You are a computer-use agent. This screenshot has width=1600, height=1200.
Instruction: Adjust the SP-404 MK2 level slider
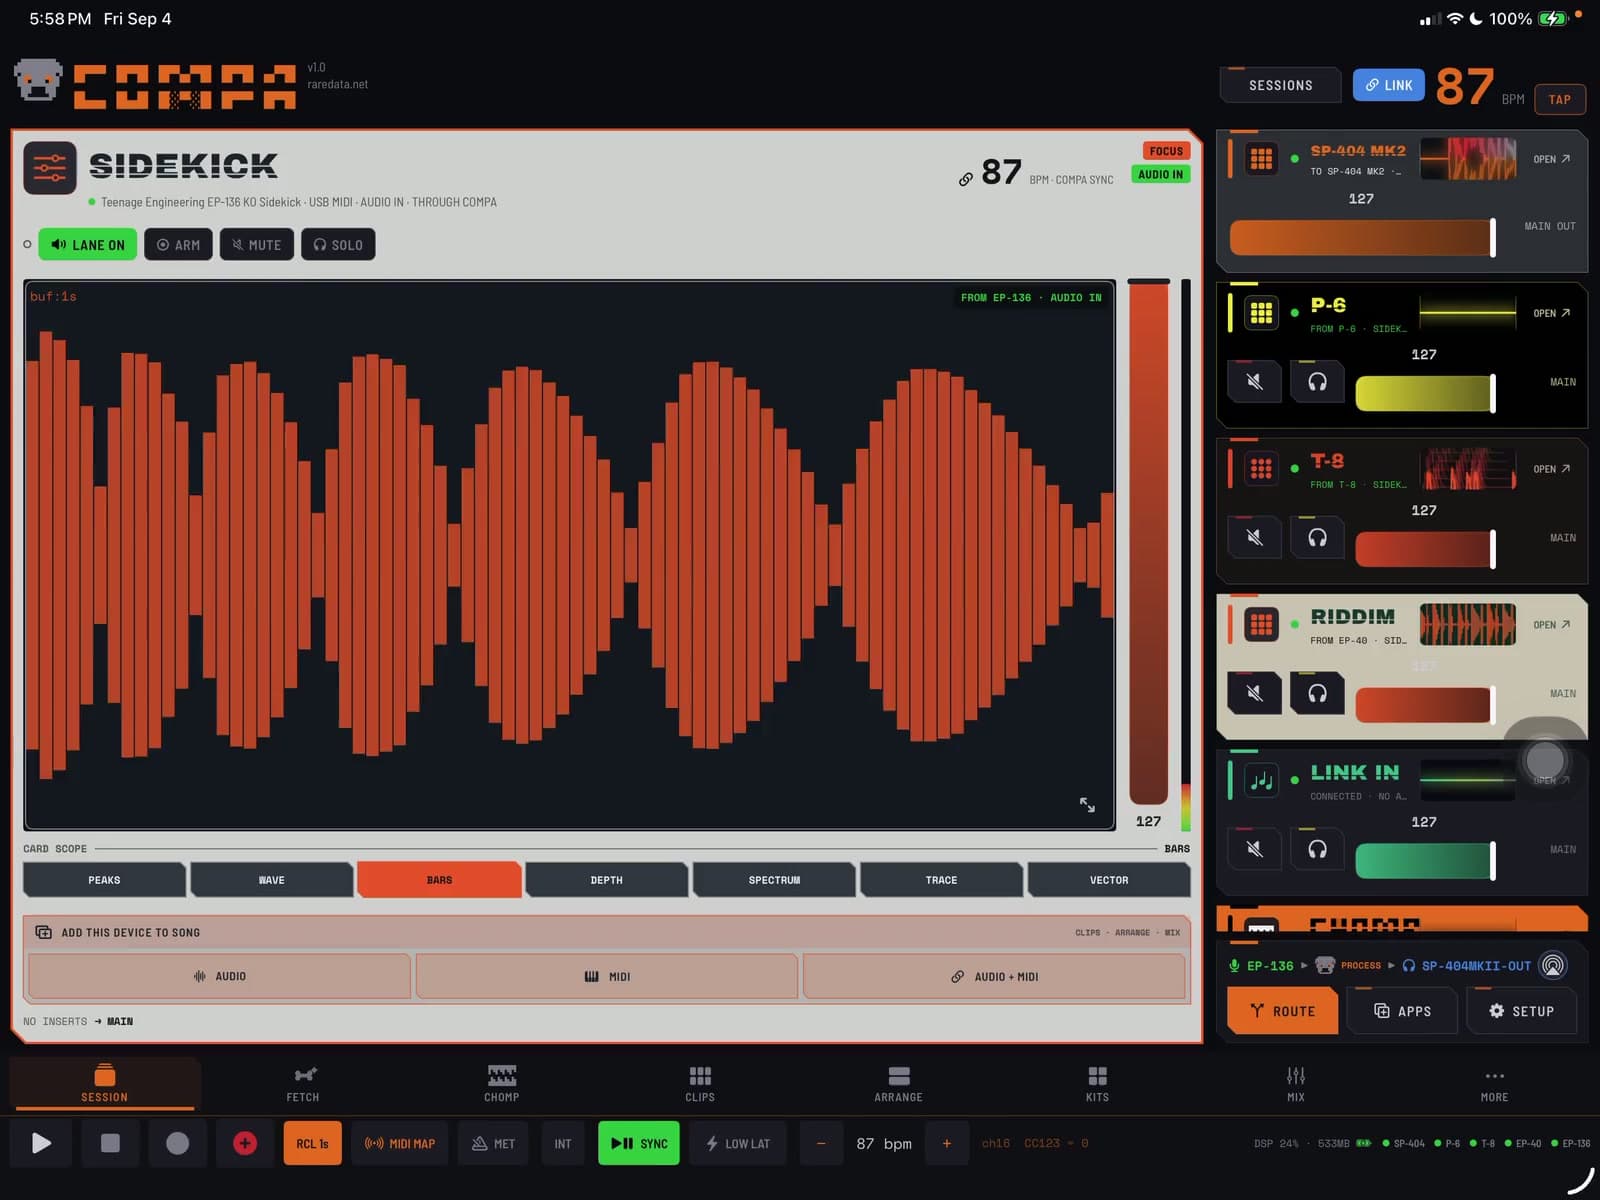click(x=1362, y=238)
